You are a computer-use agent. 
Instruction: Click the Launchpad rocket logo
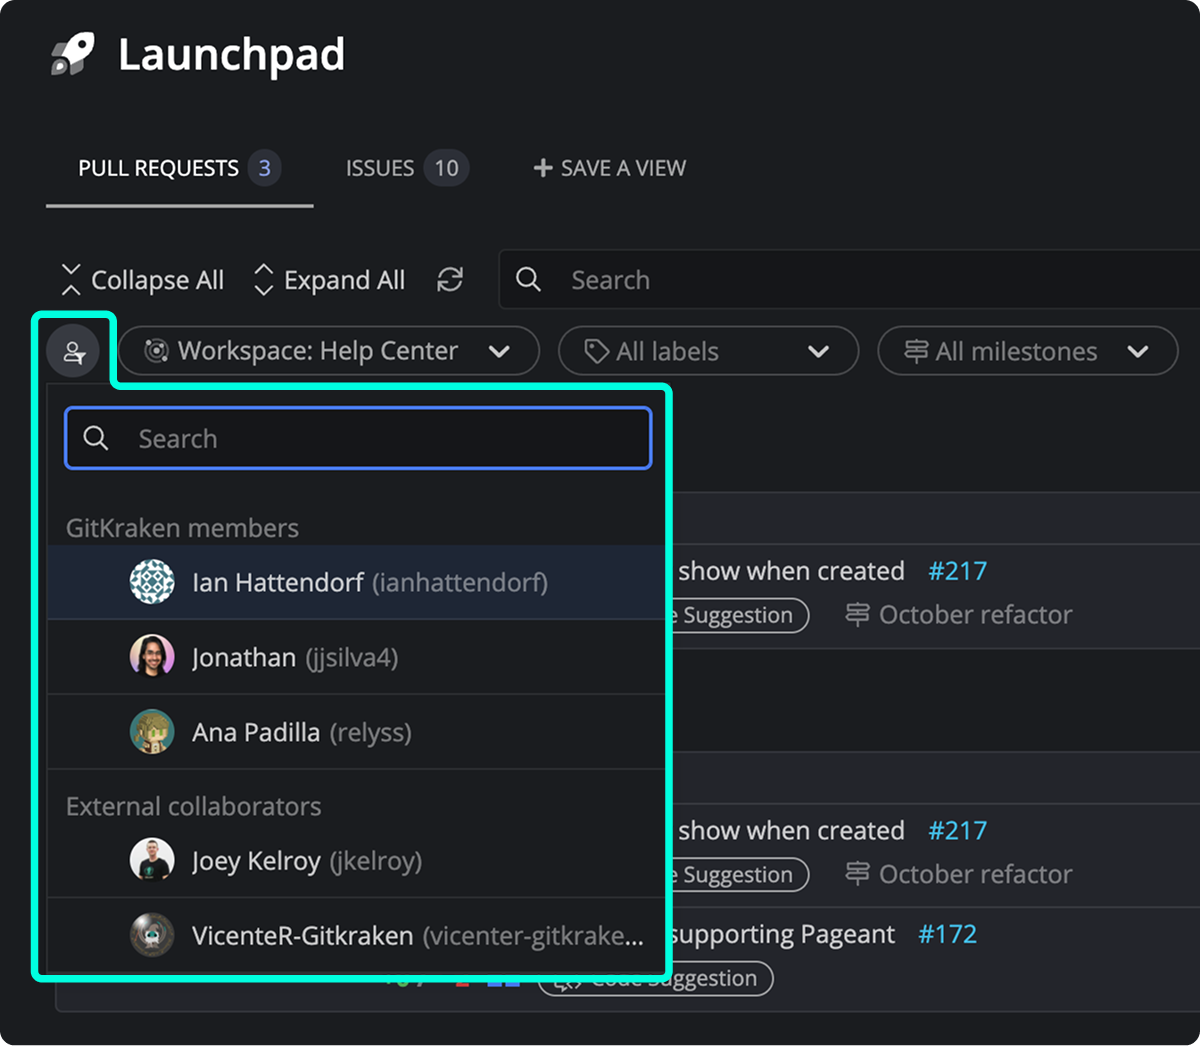pyautogui.click(x=73, y=52)
